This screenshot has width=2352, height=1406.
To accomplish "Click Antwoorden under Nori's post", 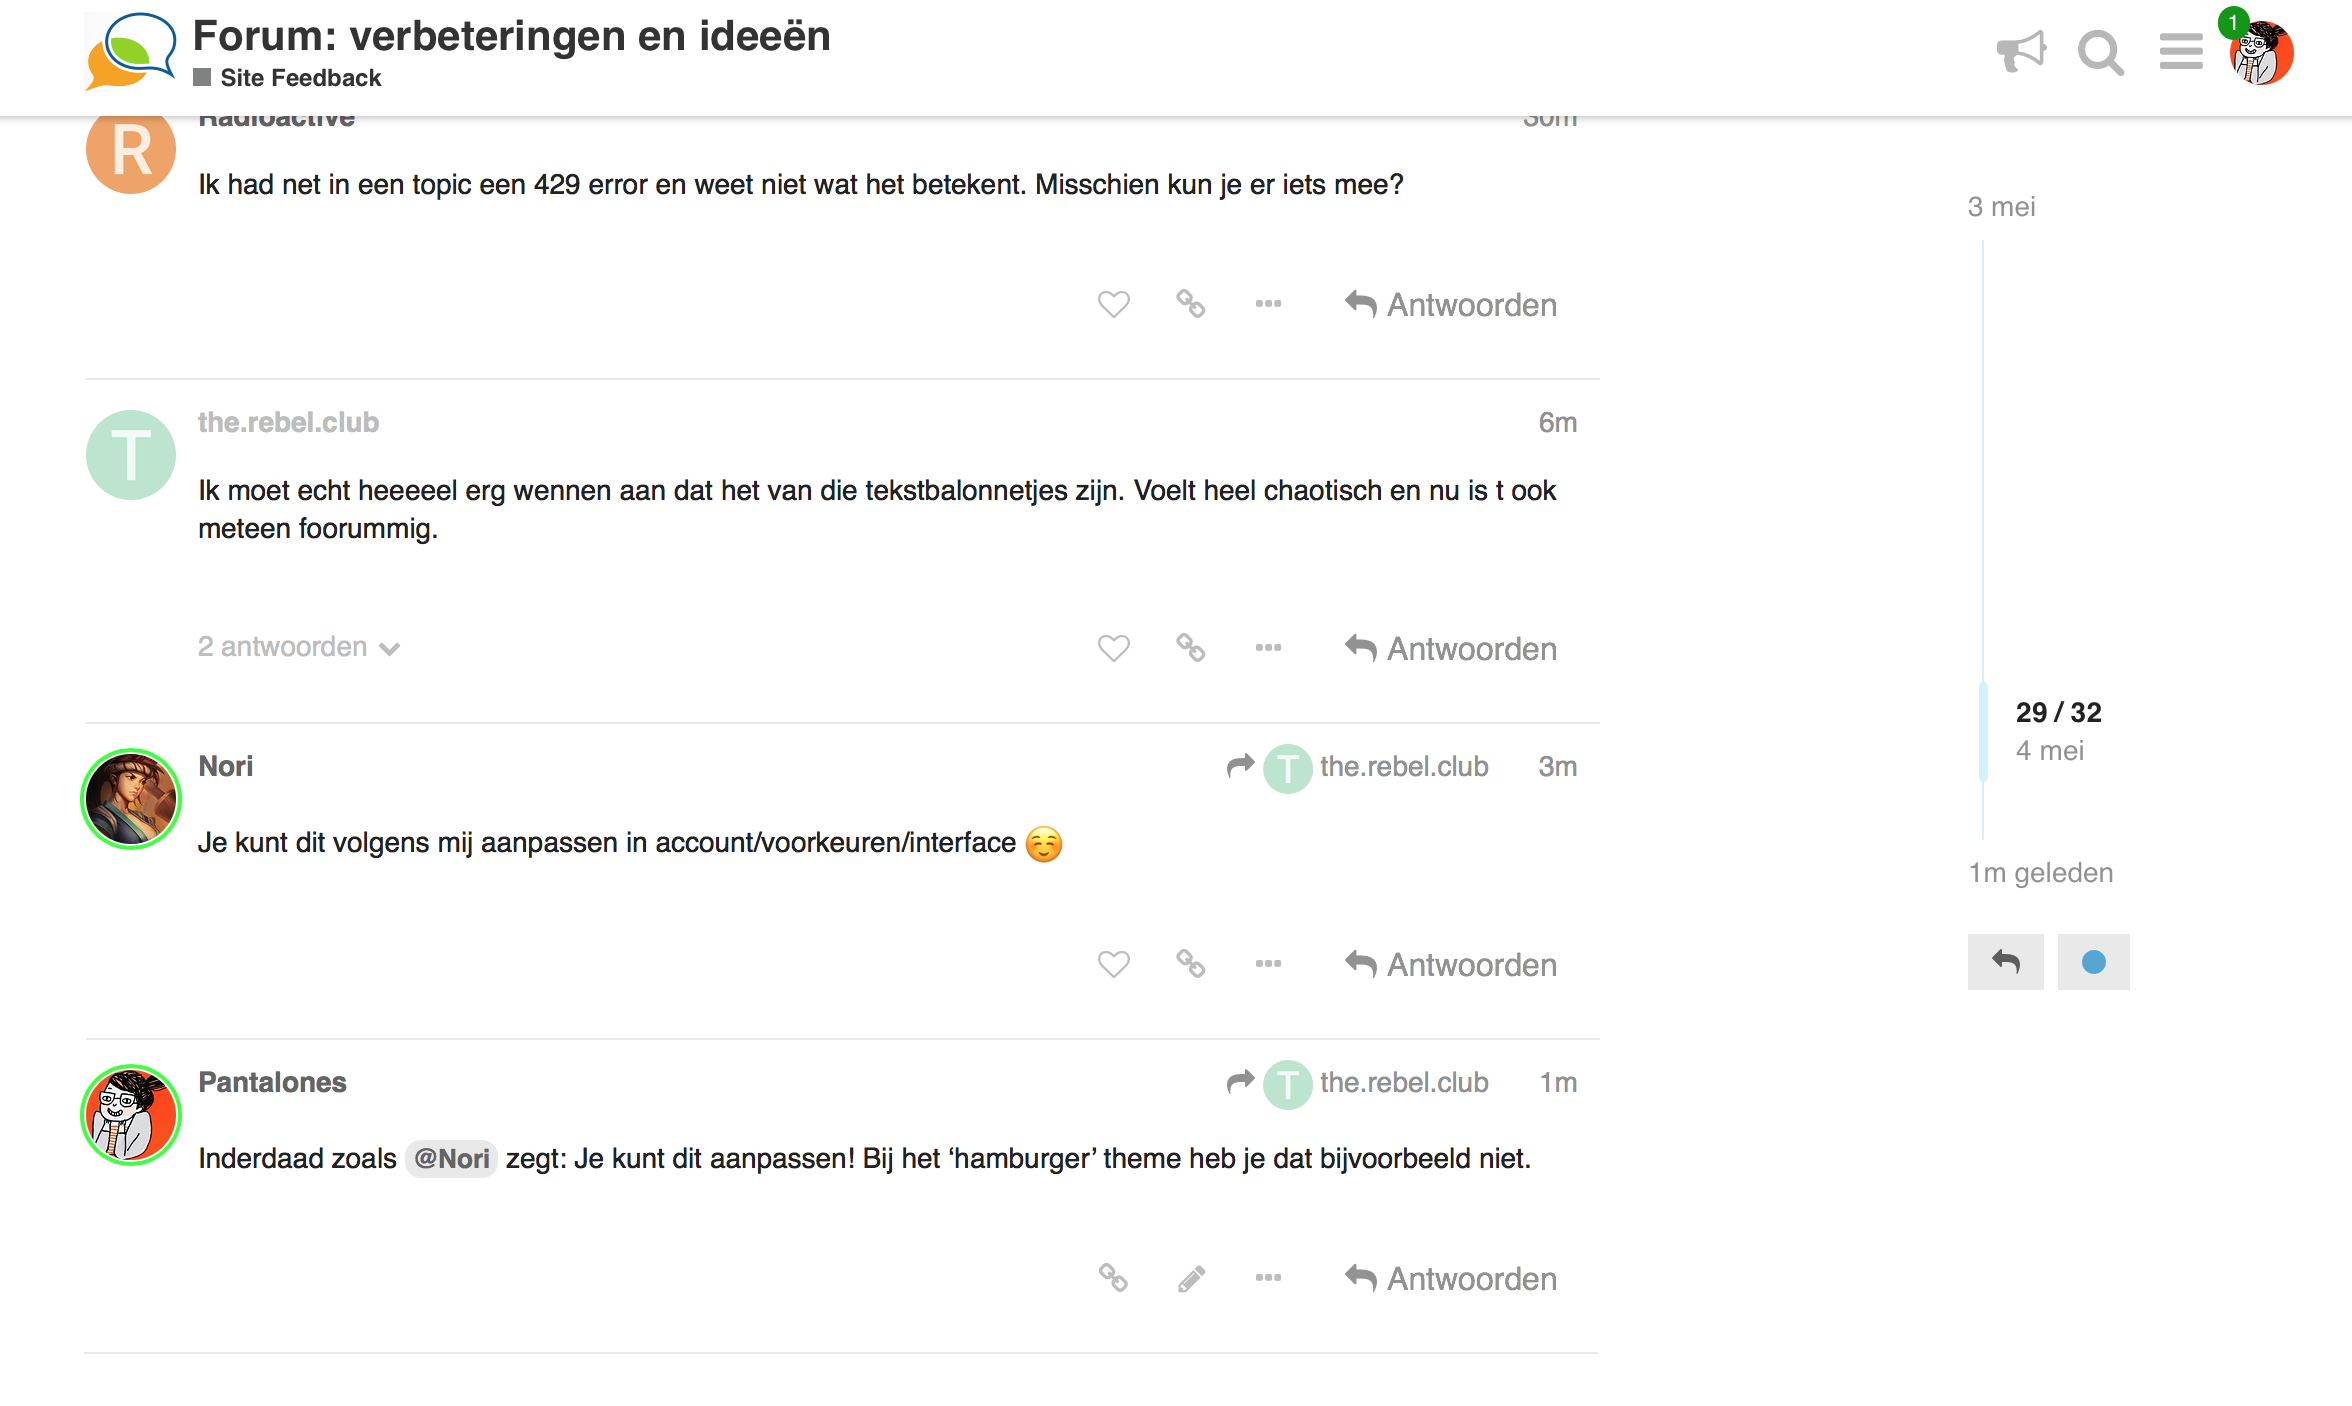I will pyautogui.click(x=1451, y=965).
